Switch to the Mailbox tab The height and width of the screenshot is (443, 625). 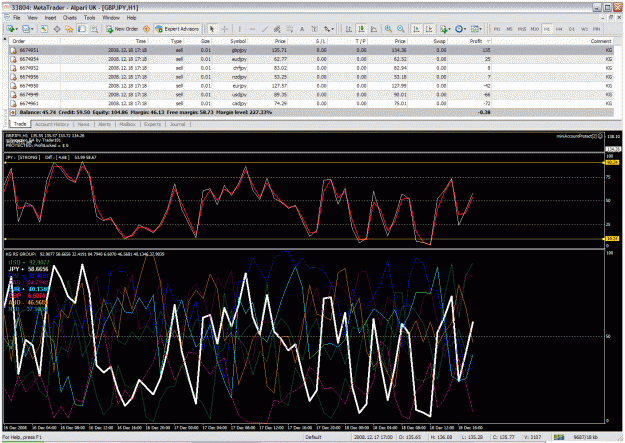128,124
